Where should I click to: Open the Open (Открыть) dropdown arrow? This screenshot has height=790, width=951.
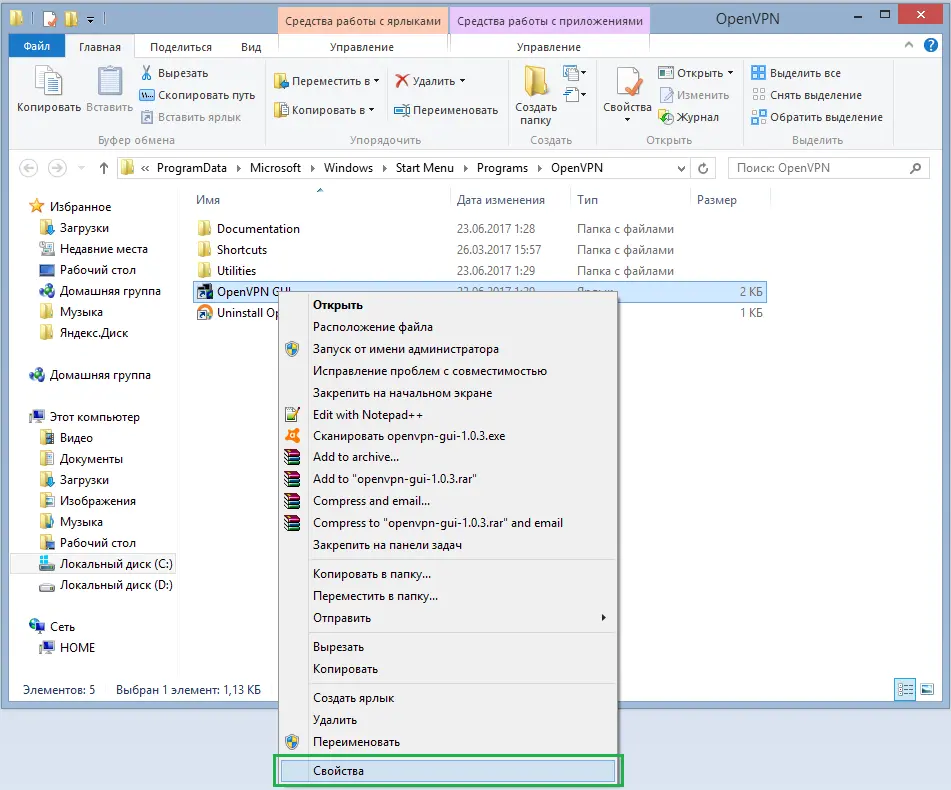(x=730, y=73)
